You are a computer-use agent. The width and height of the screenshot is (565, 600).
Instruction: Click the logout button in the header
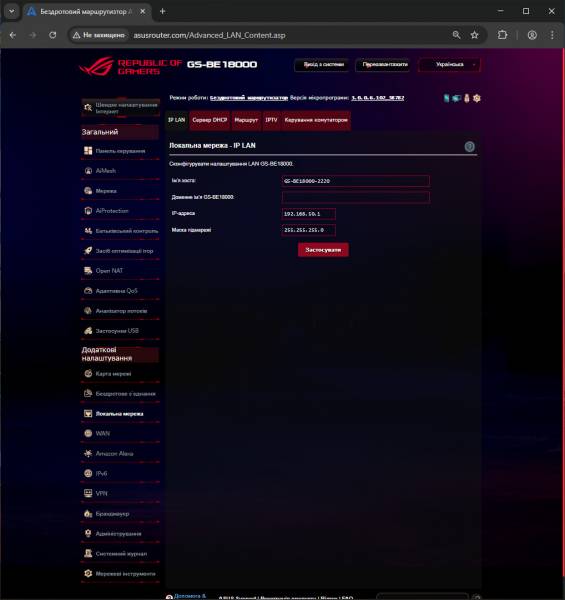click(x=323, y=65)
